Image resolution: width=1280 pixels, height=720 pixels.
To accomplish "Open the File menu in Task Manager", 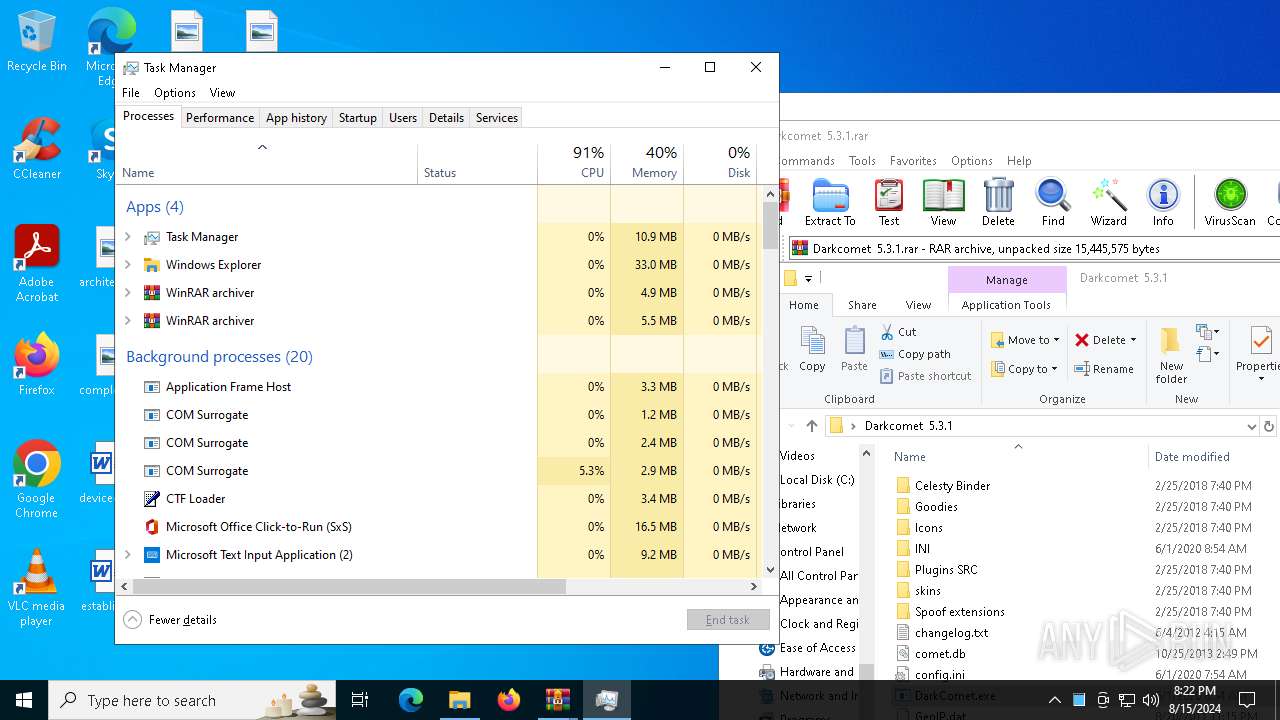I will click(131, 93).
